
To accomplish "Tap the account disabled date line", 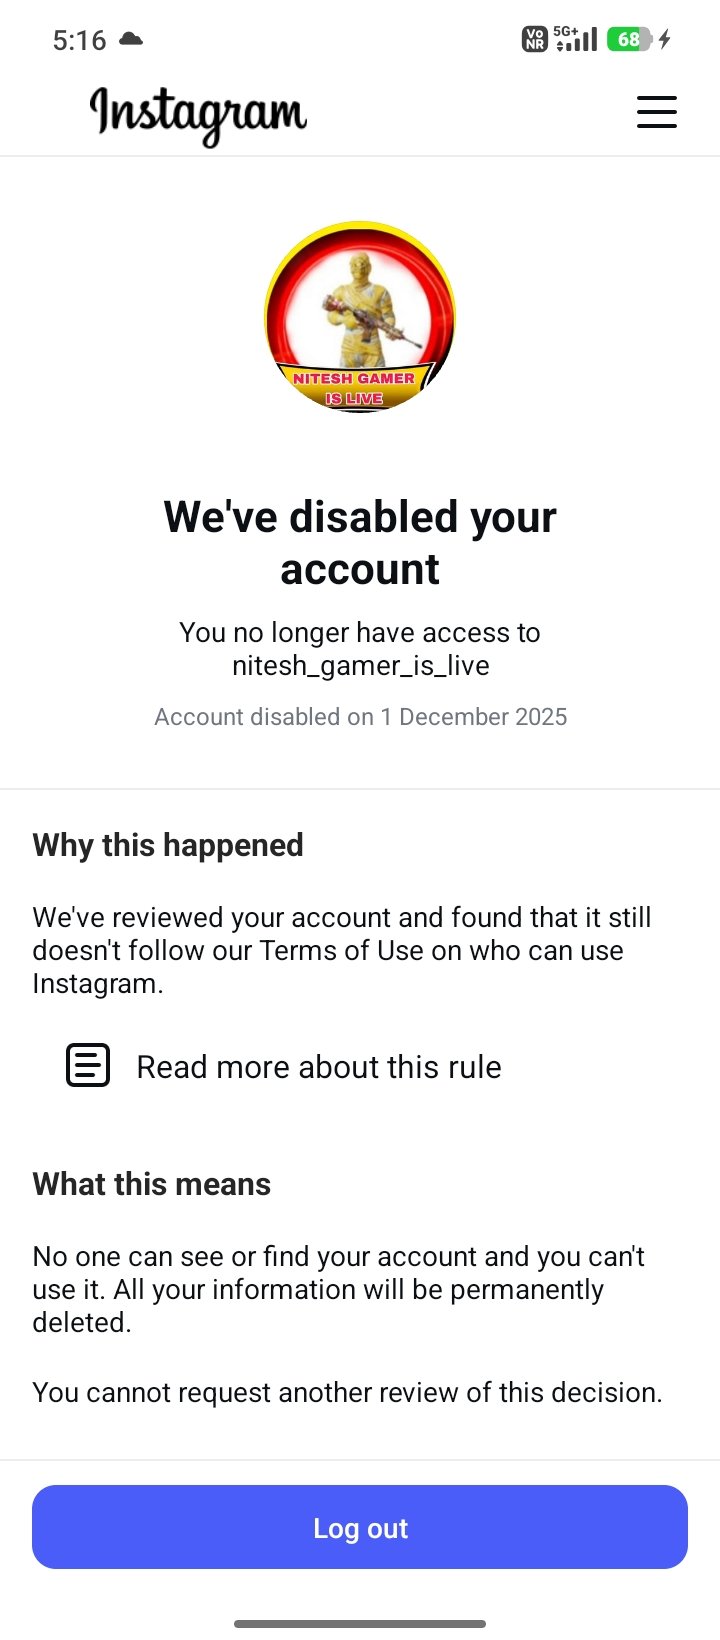I will pos(360,717).
